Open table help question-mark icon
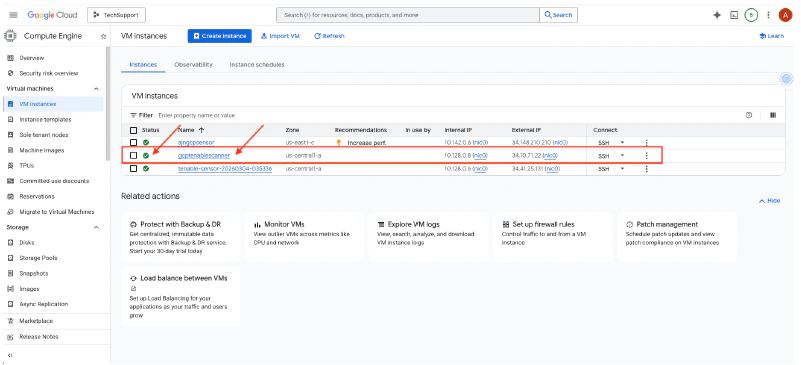Viewport: 801px width, 365px height. 749,115
